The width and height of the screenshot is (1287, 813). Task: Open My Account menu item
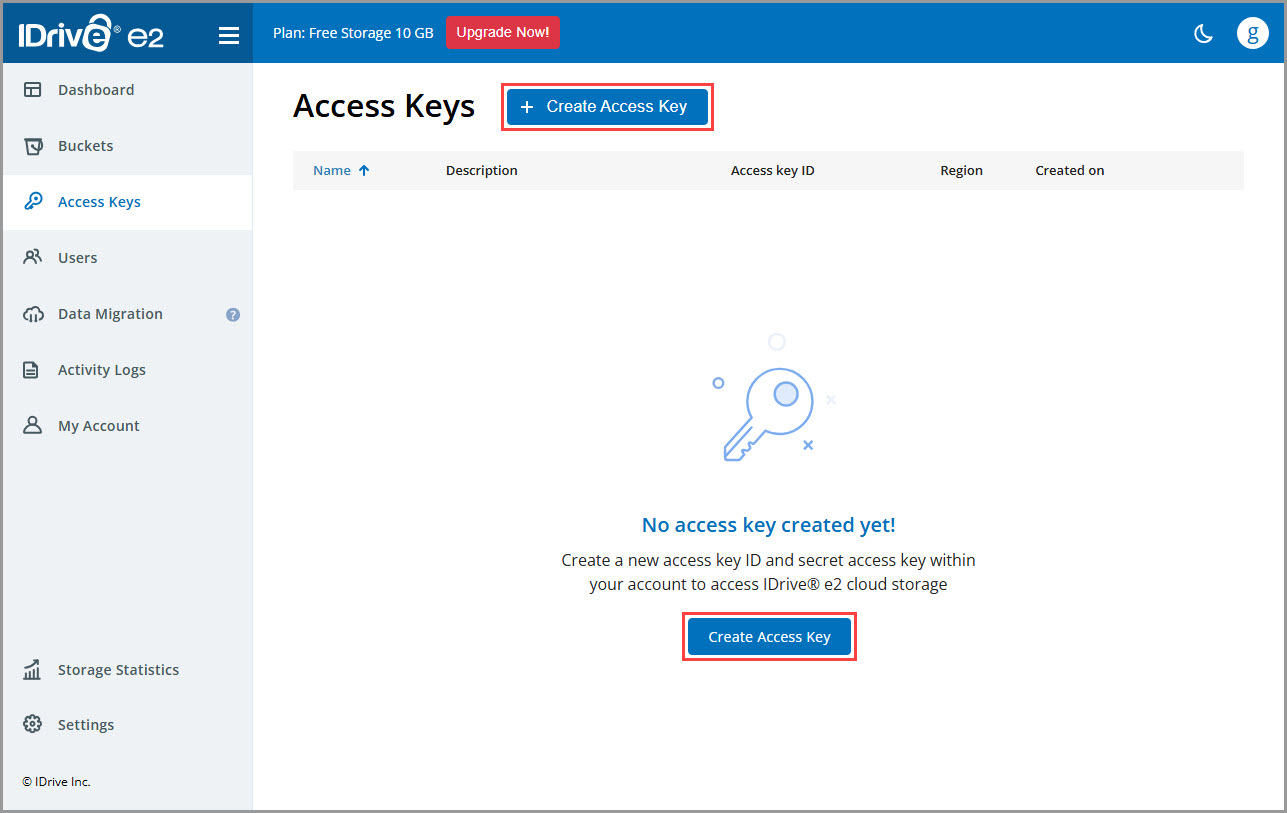127,426
